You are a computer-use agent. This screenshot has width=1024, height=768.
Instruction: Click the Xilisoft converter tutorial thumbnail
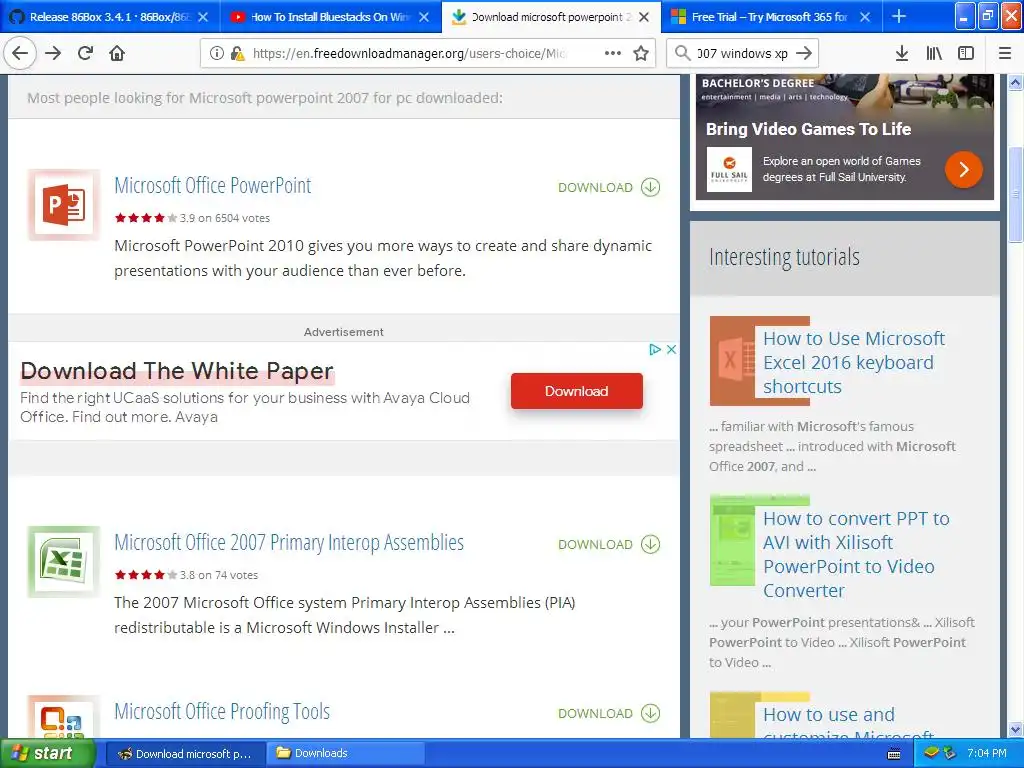coord(733,540)
